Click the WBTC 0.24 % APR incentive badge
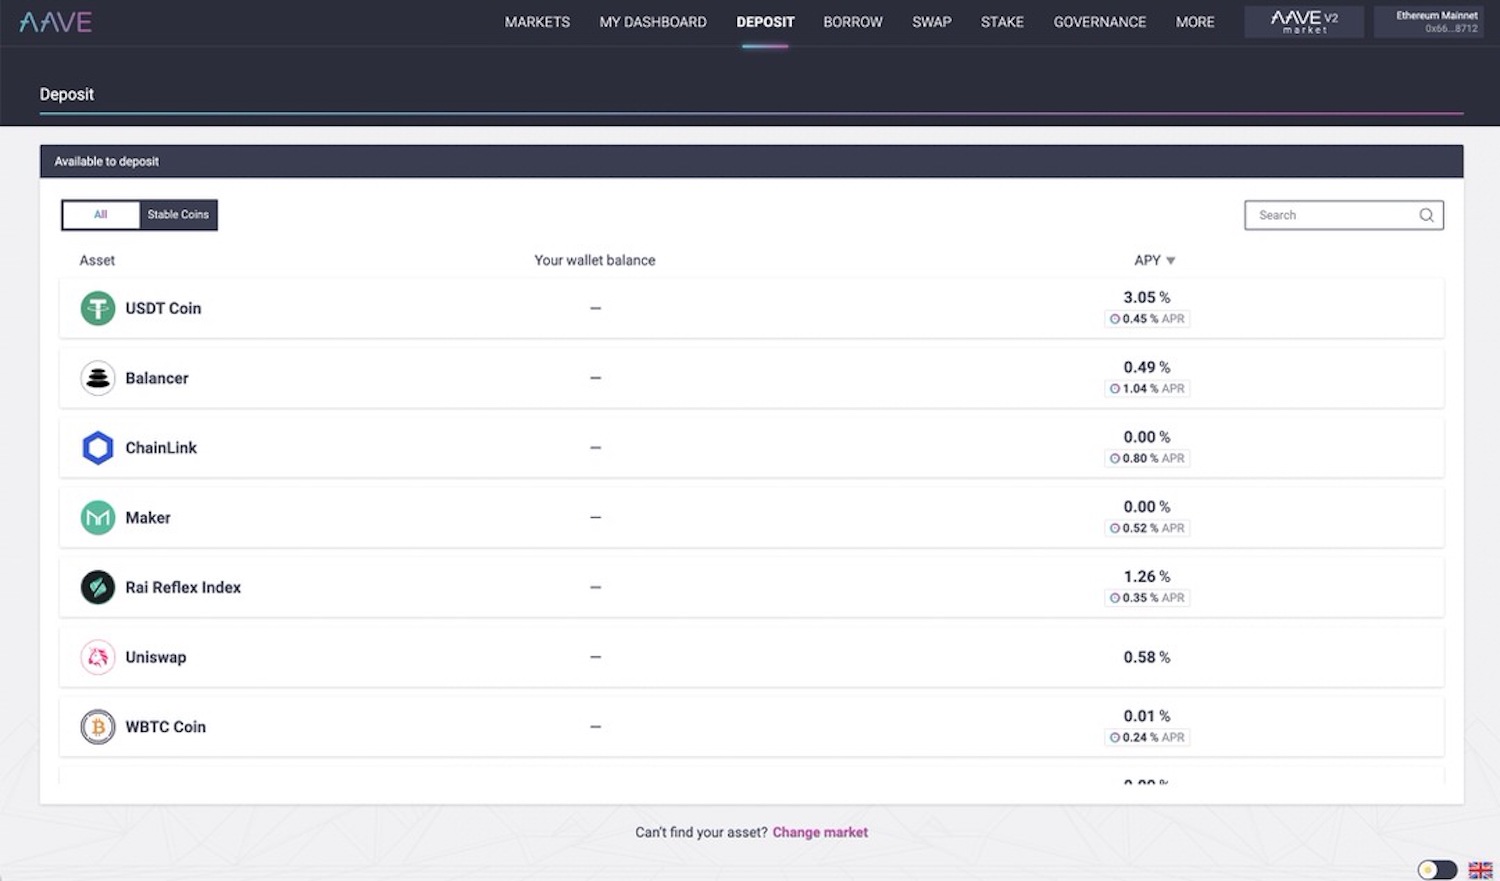1500x881 pixels. [x=1147, y=737]
